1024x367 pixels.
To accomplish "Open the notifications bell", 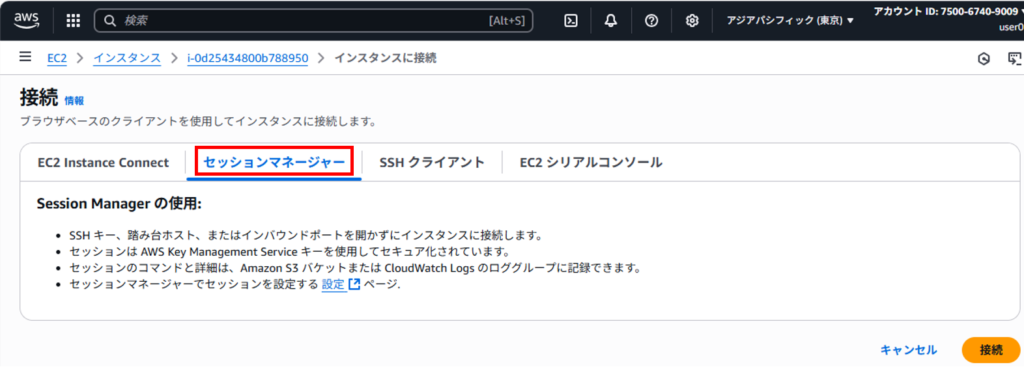I will click(x=611, y=20).
